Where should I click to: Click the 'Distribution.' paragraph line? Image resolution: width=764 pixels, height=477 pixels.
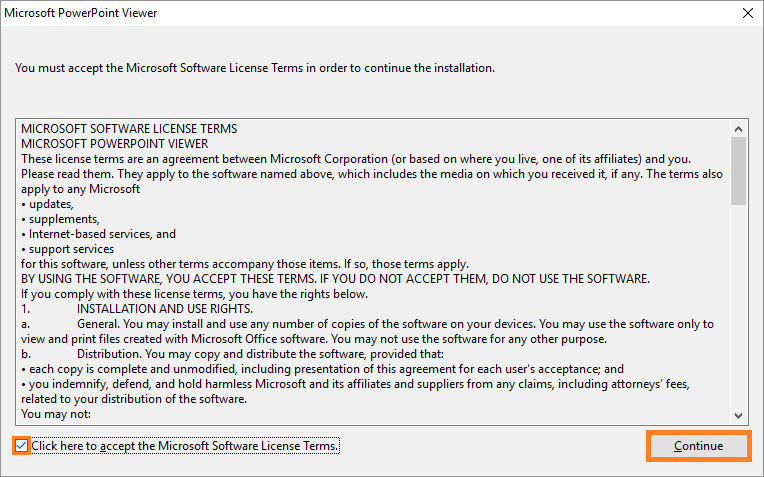pyautogui.click(x=232, y=354)
